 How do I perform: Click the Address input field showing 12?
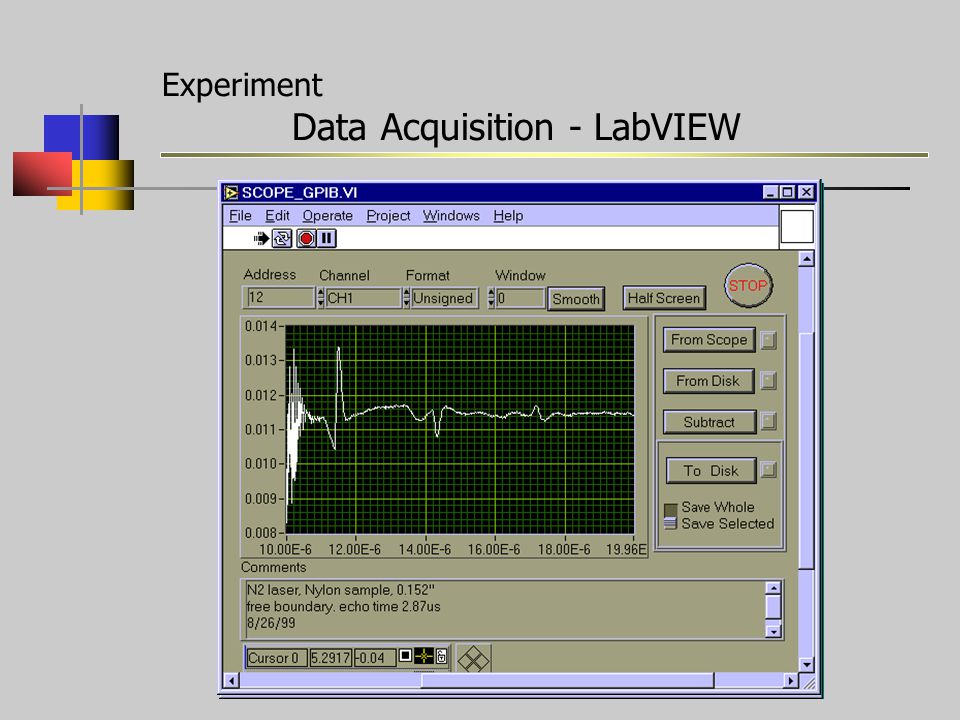(x=279, y=298)
